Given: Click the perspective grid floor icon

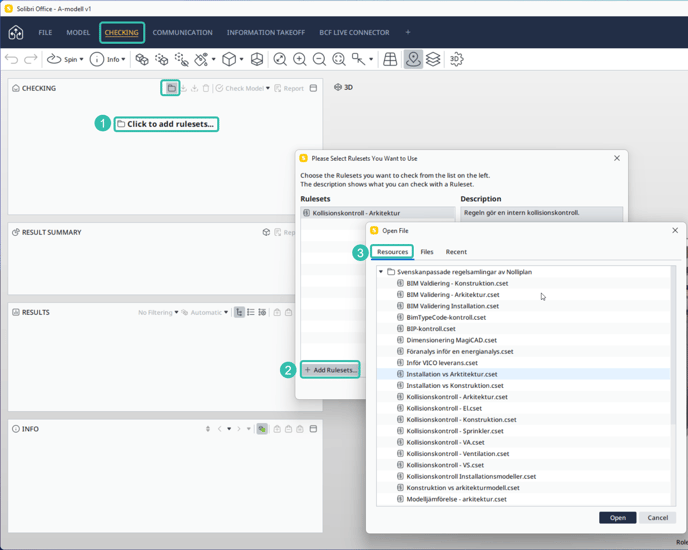Looking at the screenshot, I should [x=390, y=59].
